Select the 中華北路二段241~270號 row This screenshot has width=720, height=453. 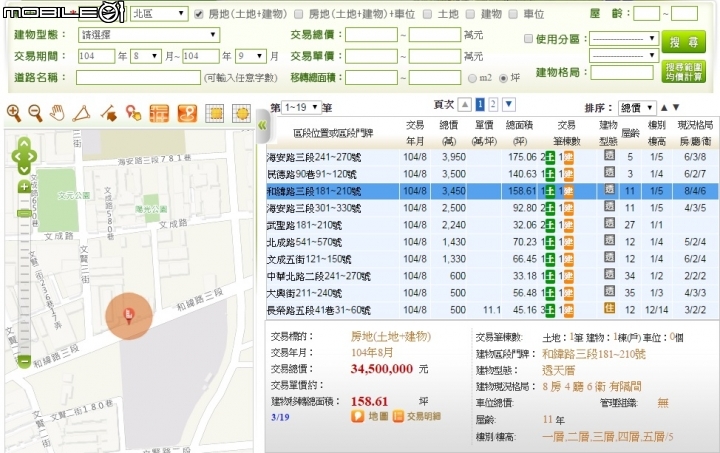pos(492,276)
